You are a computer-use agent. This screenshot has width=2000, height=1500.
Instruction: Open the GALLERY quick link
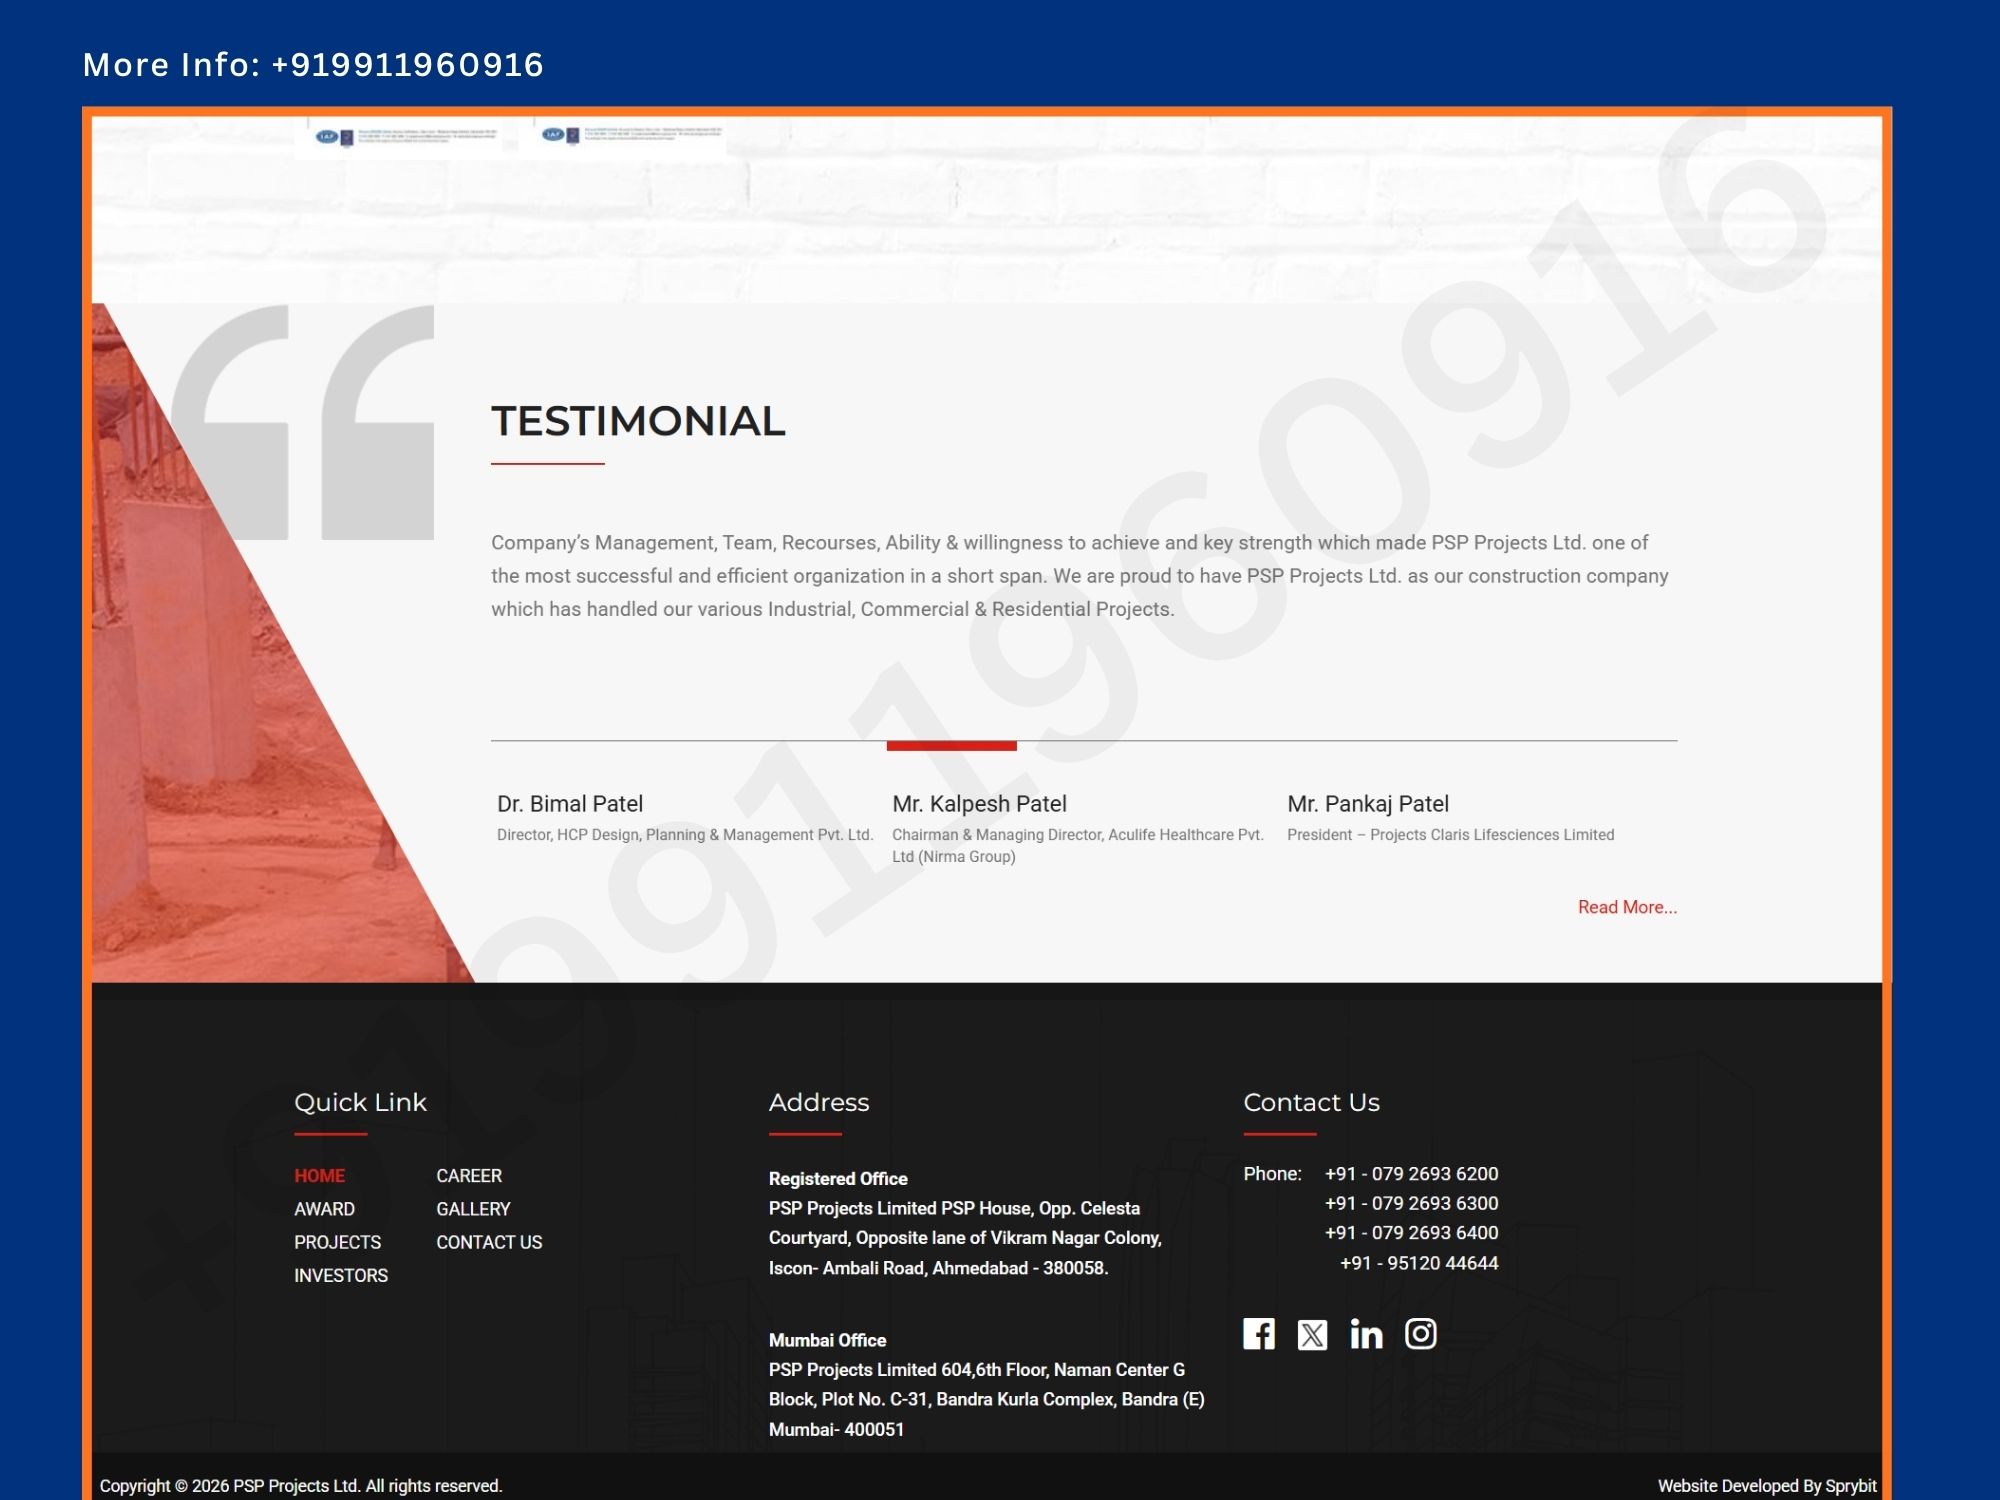[473, 1209]
